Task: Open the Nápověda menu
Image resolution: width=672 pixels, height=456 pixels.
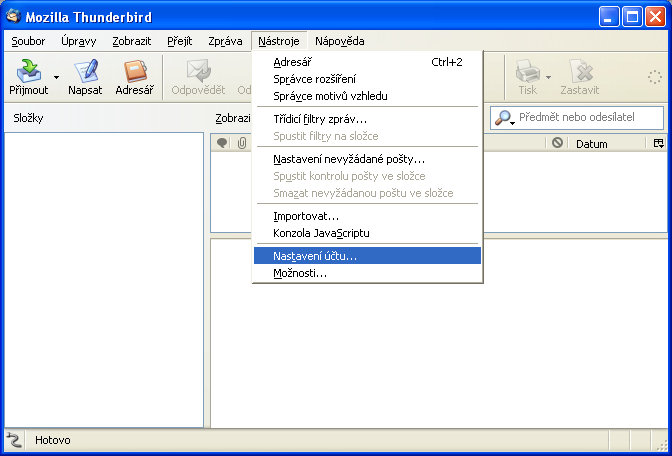Action: point(340,41)
